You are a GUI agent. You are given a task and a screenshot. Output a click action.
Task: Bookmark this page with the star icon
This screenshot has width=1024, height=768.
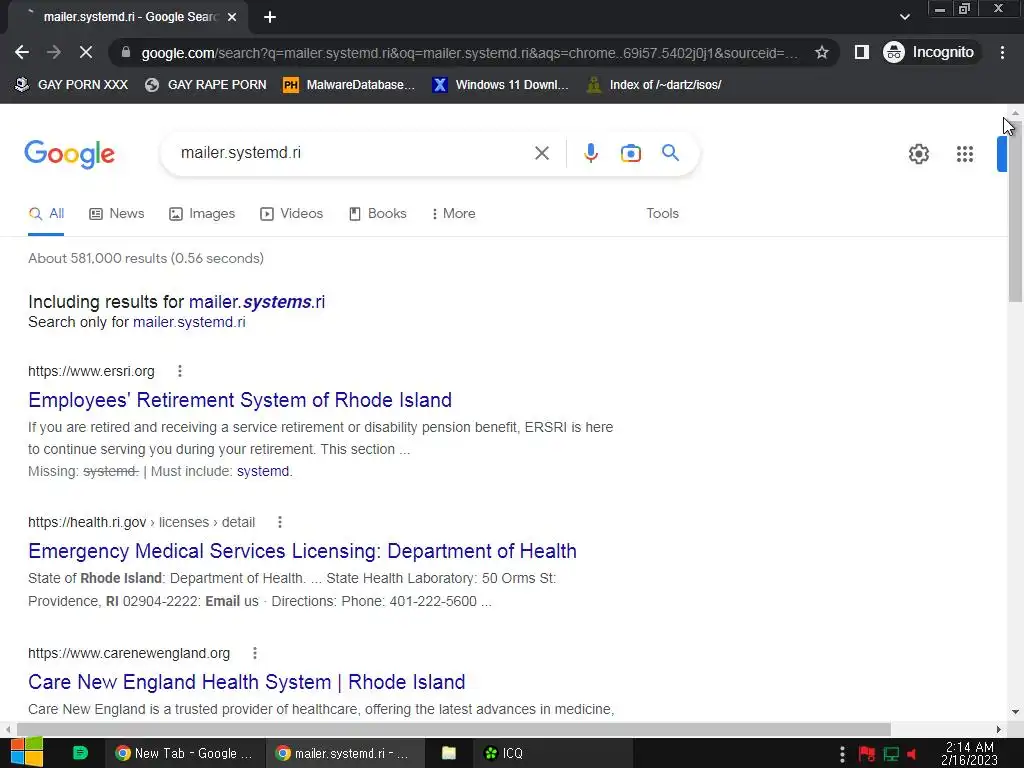point(822,52)
